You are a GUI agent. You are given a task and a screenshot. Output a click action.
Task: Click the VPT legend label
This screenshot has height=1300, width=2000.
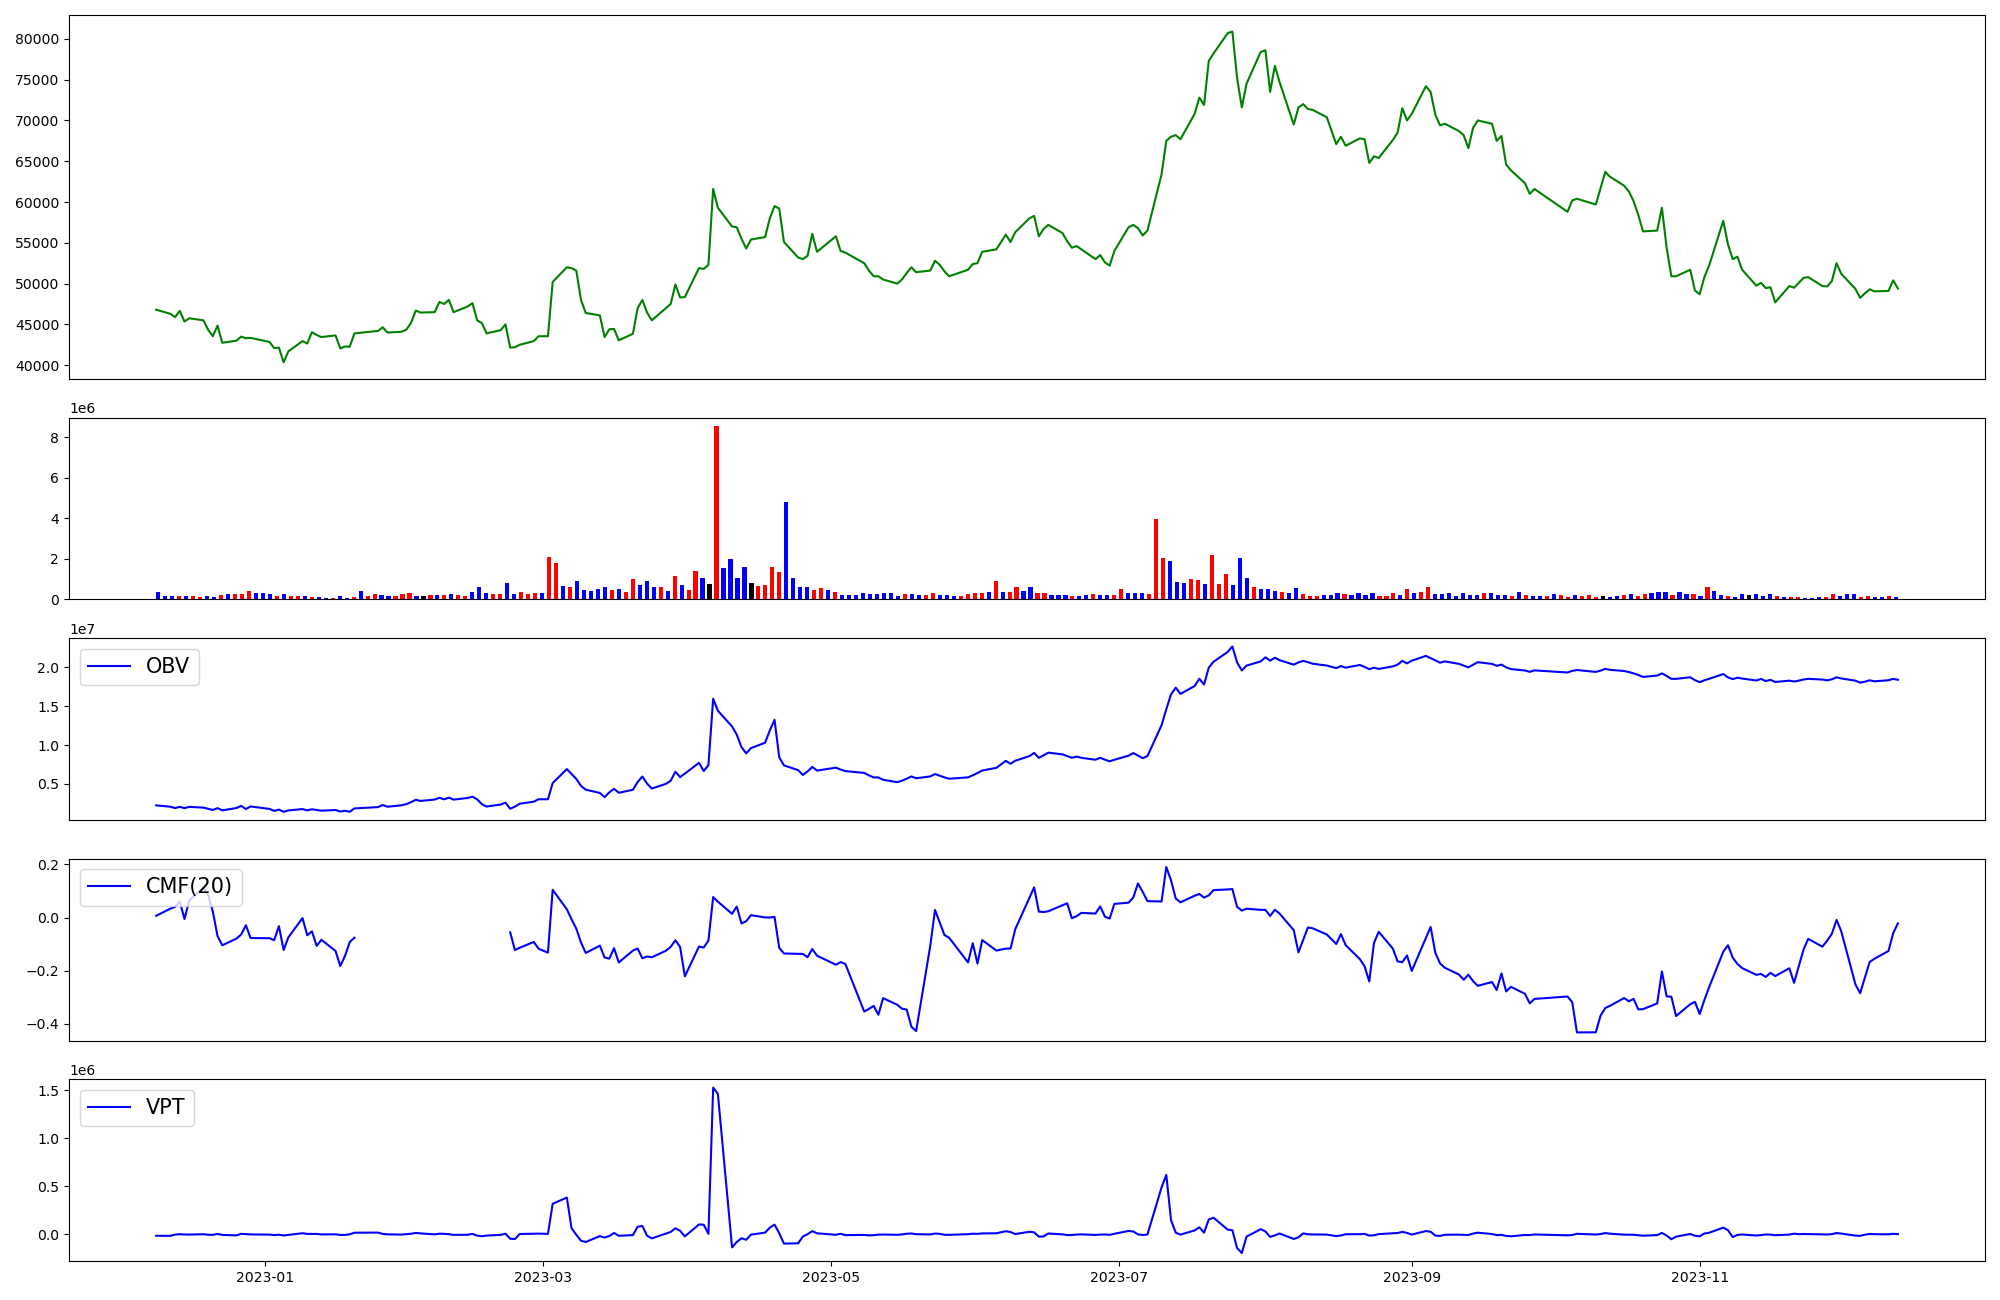(165, 1107)
